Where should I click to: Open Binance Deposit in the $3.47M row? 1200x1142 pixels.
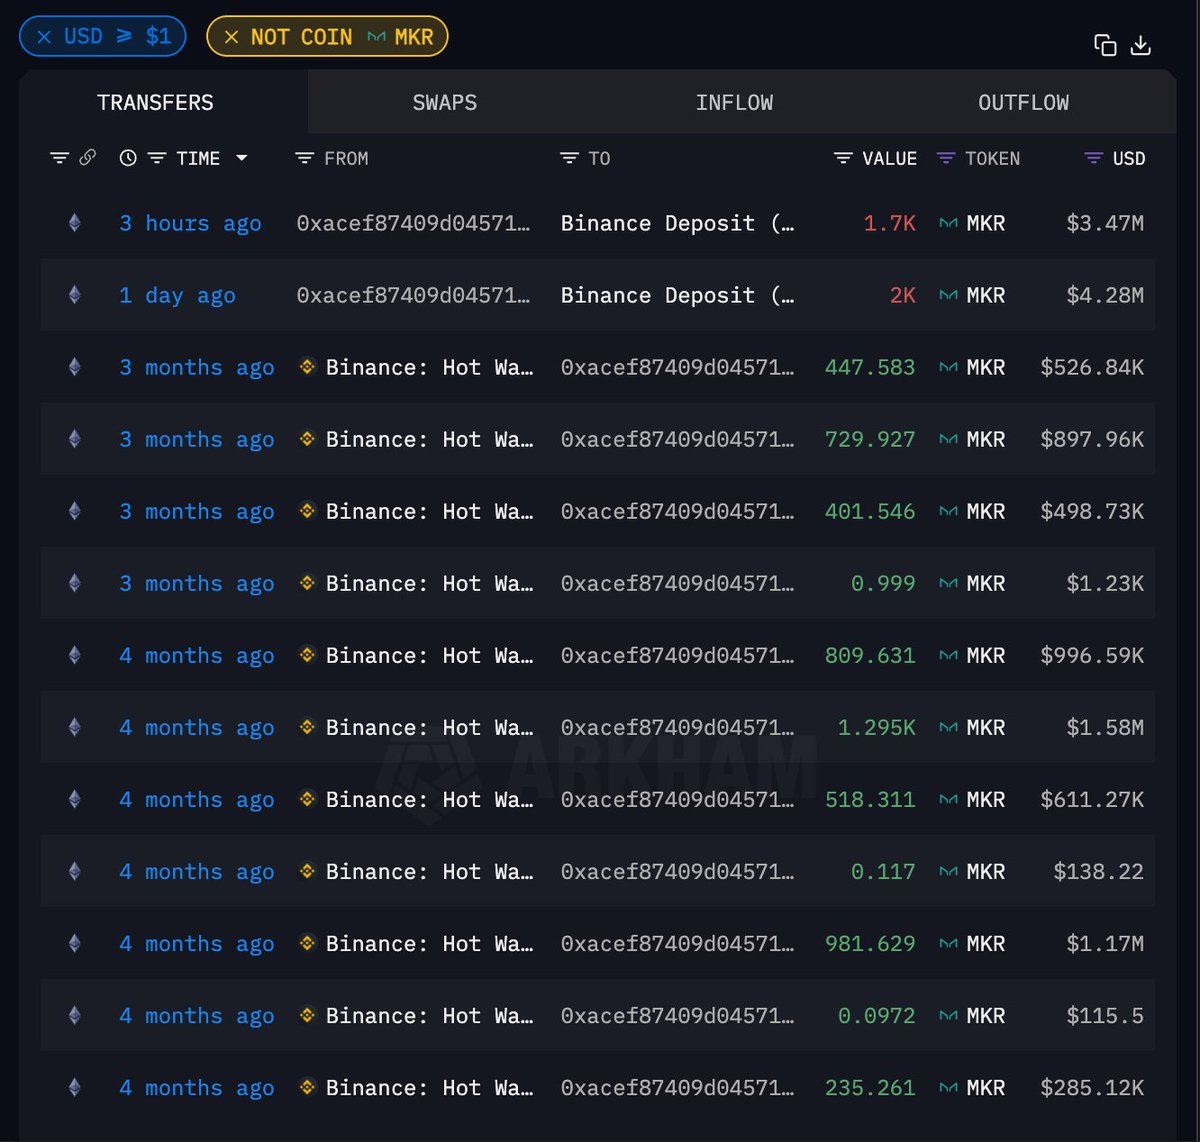(678, 223)
